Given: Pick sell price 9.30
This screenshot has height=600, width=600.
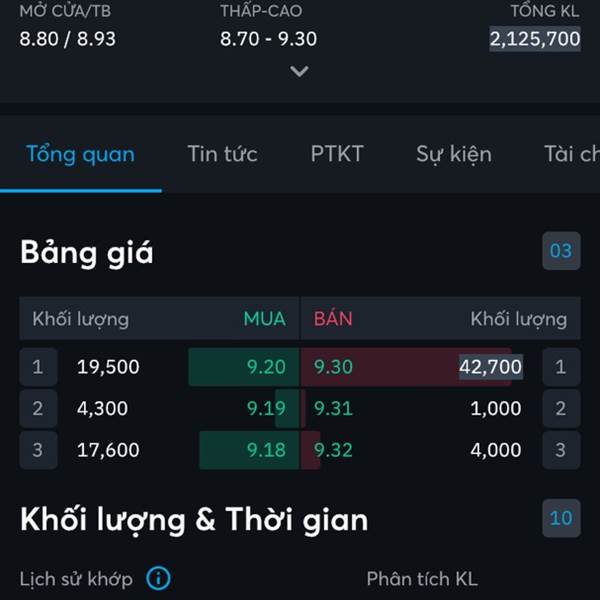Looking at the screenshot, I should 333,367.
